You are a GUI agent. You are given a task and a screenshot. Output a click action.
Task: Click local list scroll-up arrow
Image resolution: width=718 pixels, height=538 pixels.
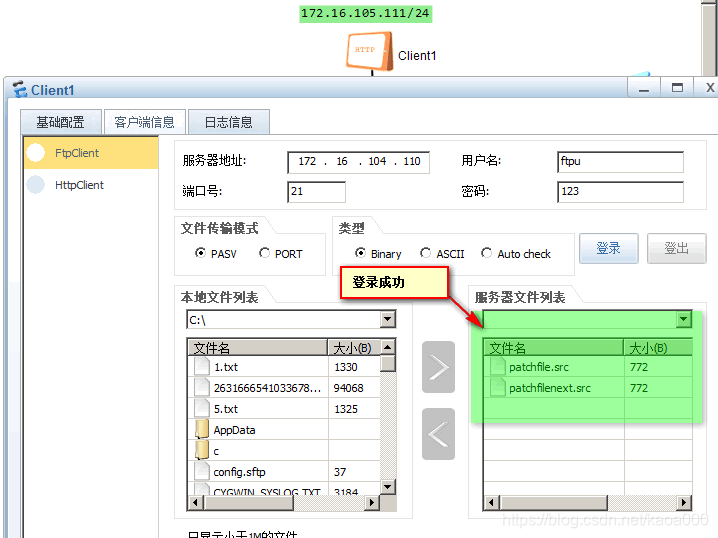coord(388,347)
